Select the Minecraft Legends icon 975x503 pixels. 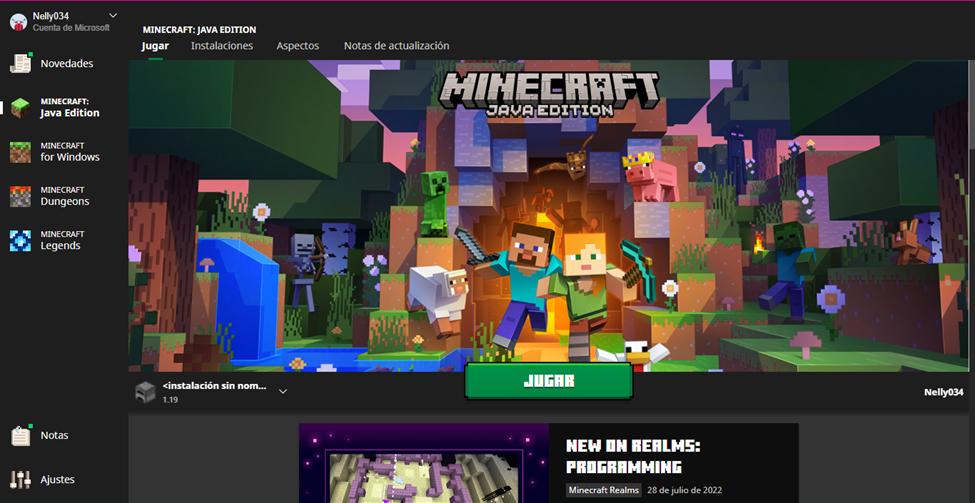21,240
